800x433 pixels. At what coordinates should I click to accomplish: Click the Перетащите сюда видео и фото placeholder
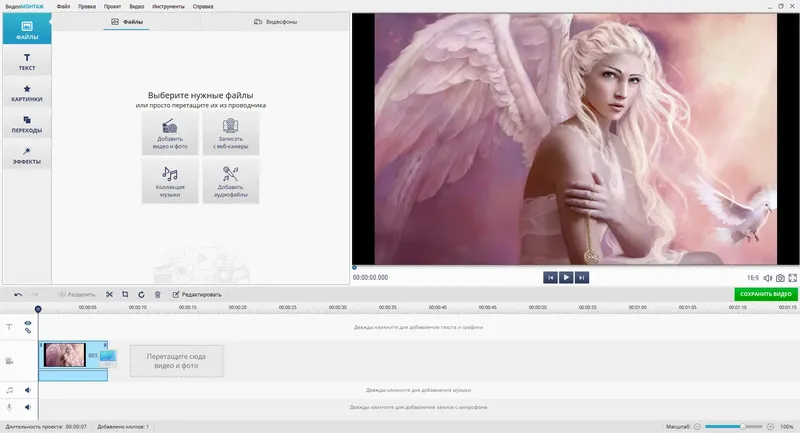(x=177, y=361)
